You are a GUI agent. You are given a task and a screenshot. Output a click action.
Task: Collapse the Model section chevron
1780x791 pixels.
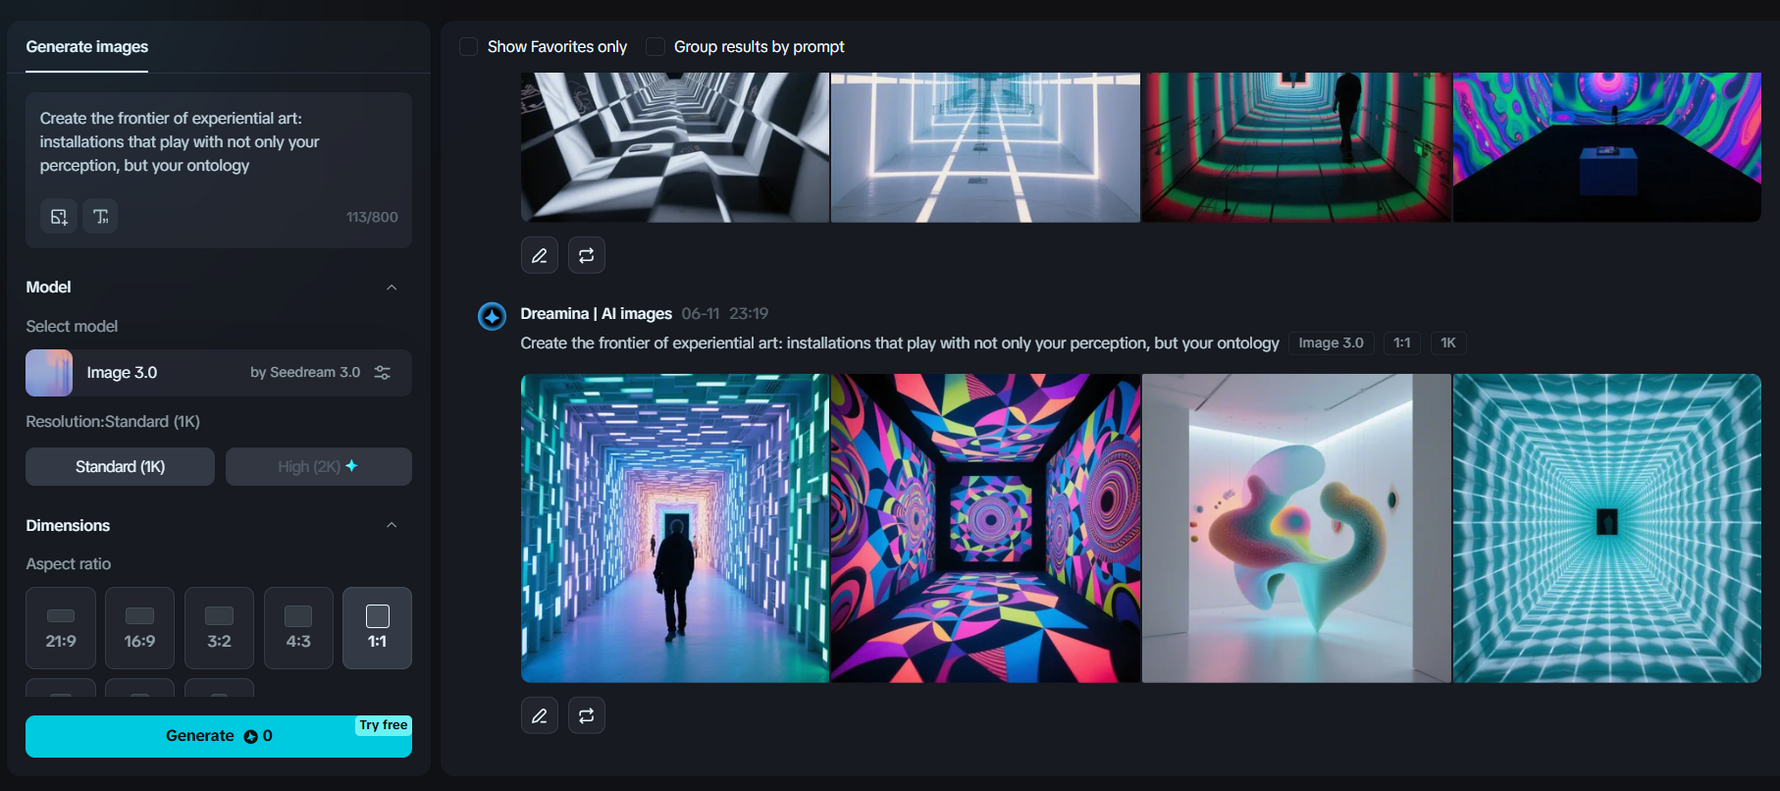(392, 288)
